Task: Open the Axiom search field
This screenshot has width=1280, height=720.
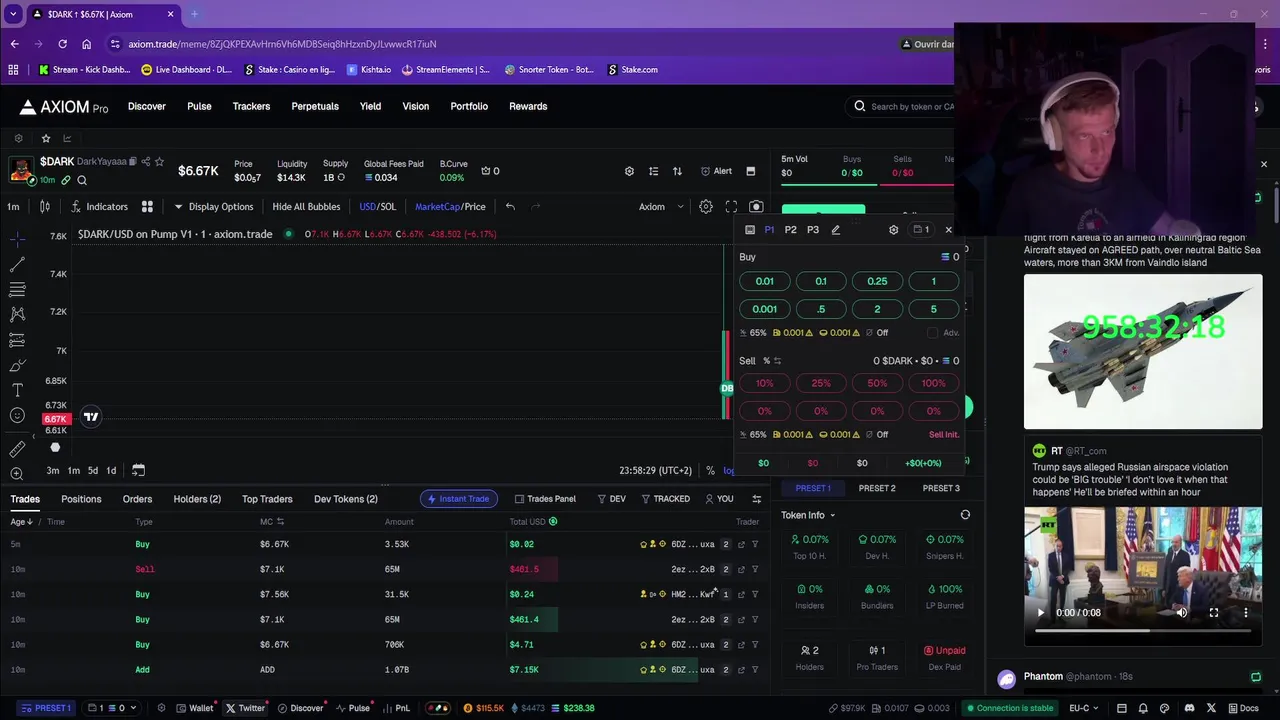Action: tap(905, 106)
